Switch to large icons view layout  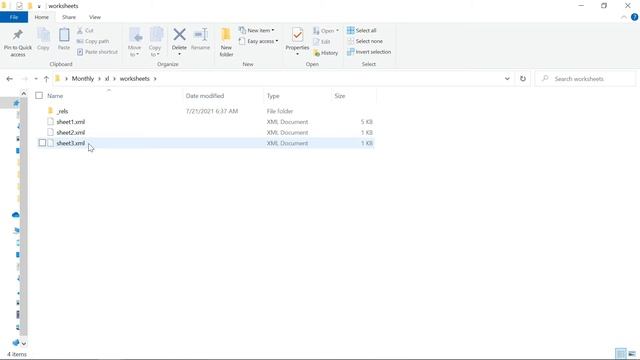[x=632, y=353]
